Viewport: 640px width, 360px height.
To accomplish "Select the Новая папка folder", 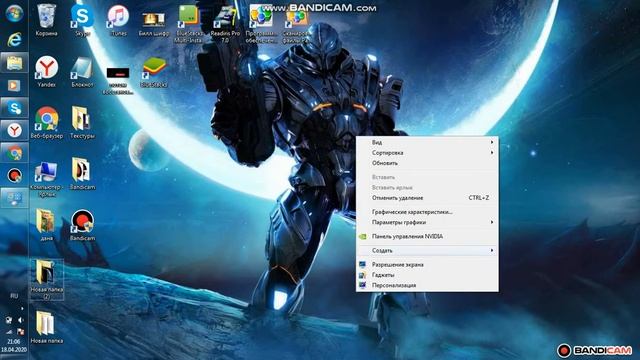I will coord(47,327).
